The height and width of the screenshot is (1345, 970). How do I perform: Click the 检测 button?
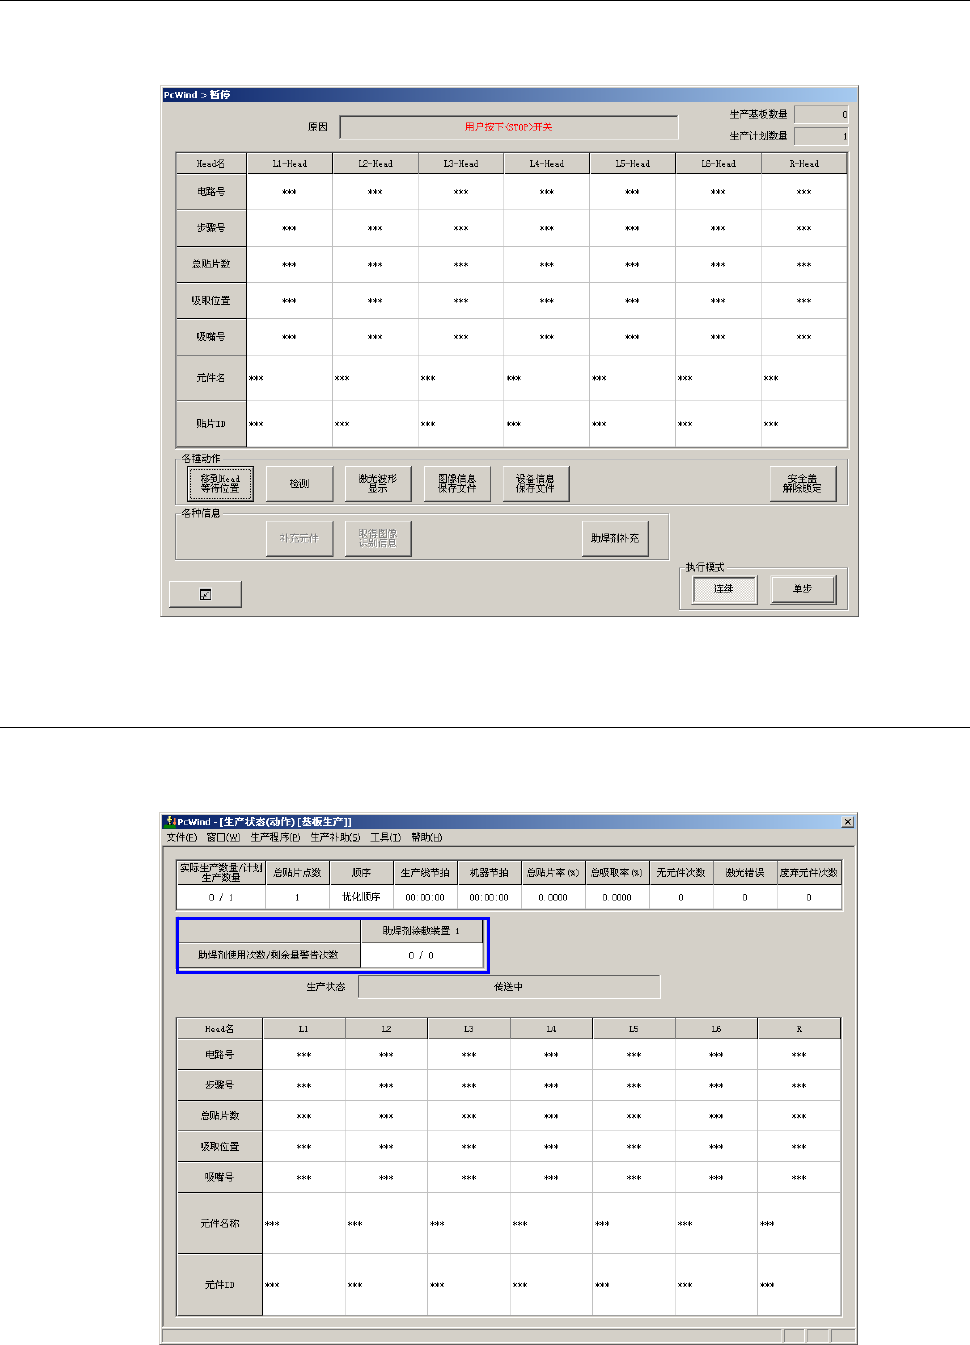click(x=299, y=484)
